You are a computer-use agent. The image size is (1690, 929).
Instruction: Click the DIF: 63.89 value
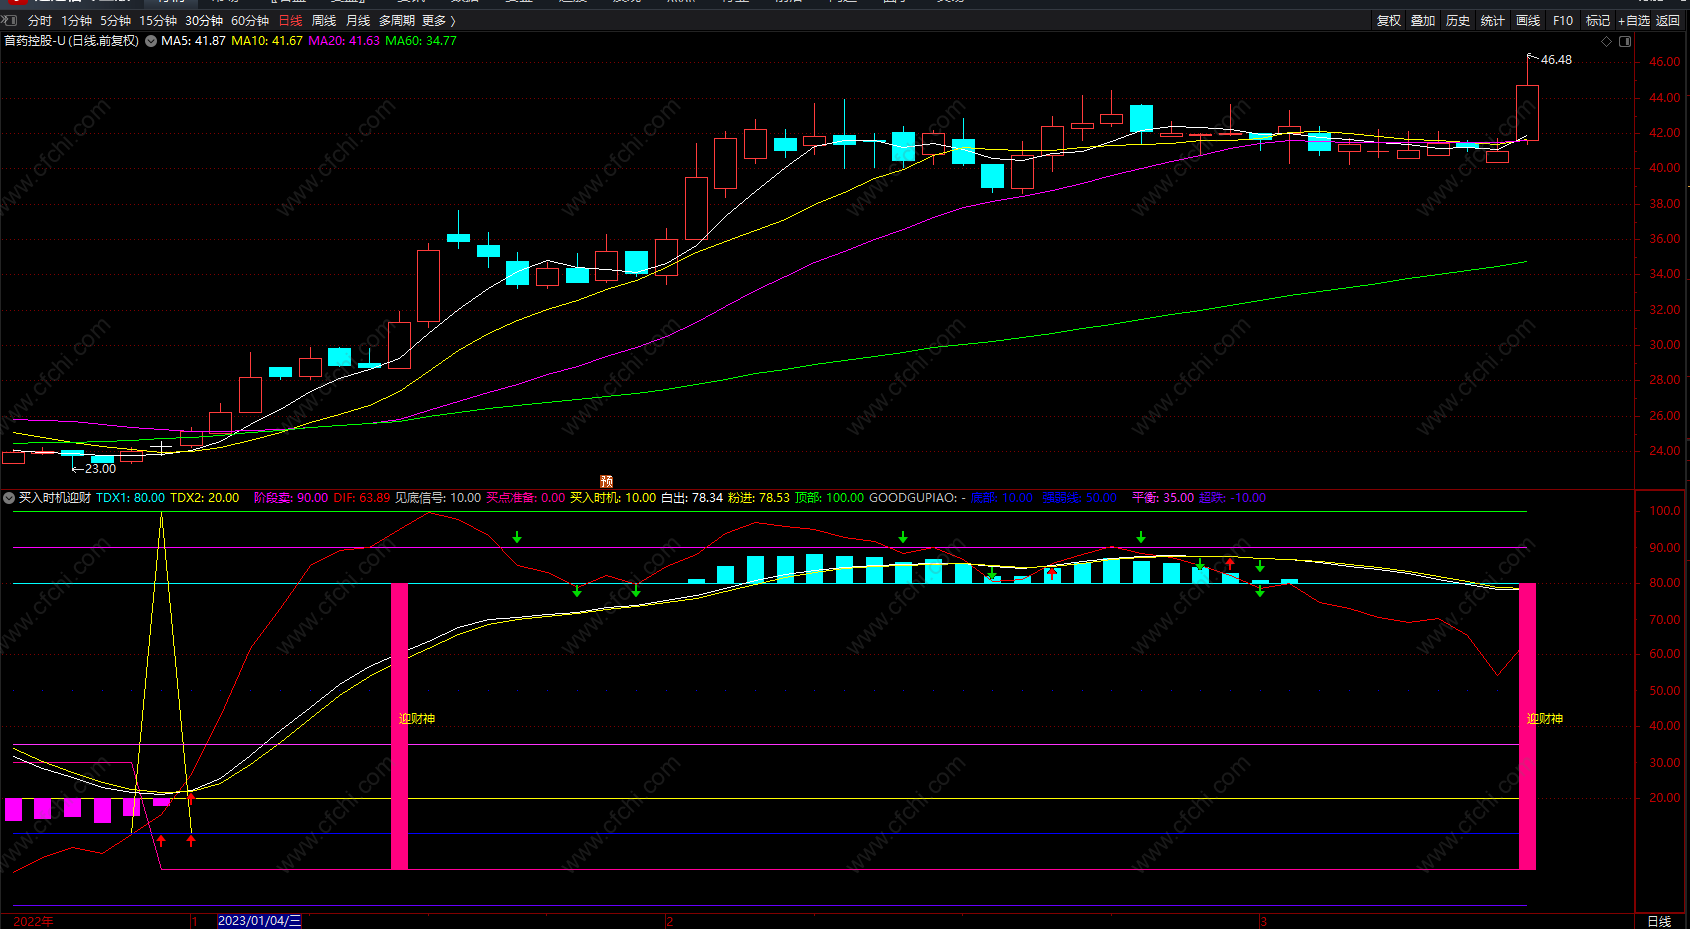pyautogui.click(x=362, y=498)
